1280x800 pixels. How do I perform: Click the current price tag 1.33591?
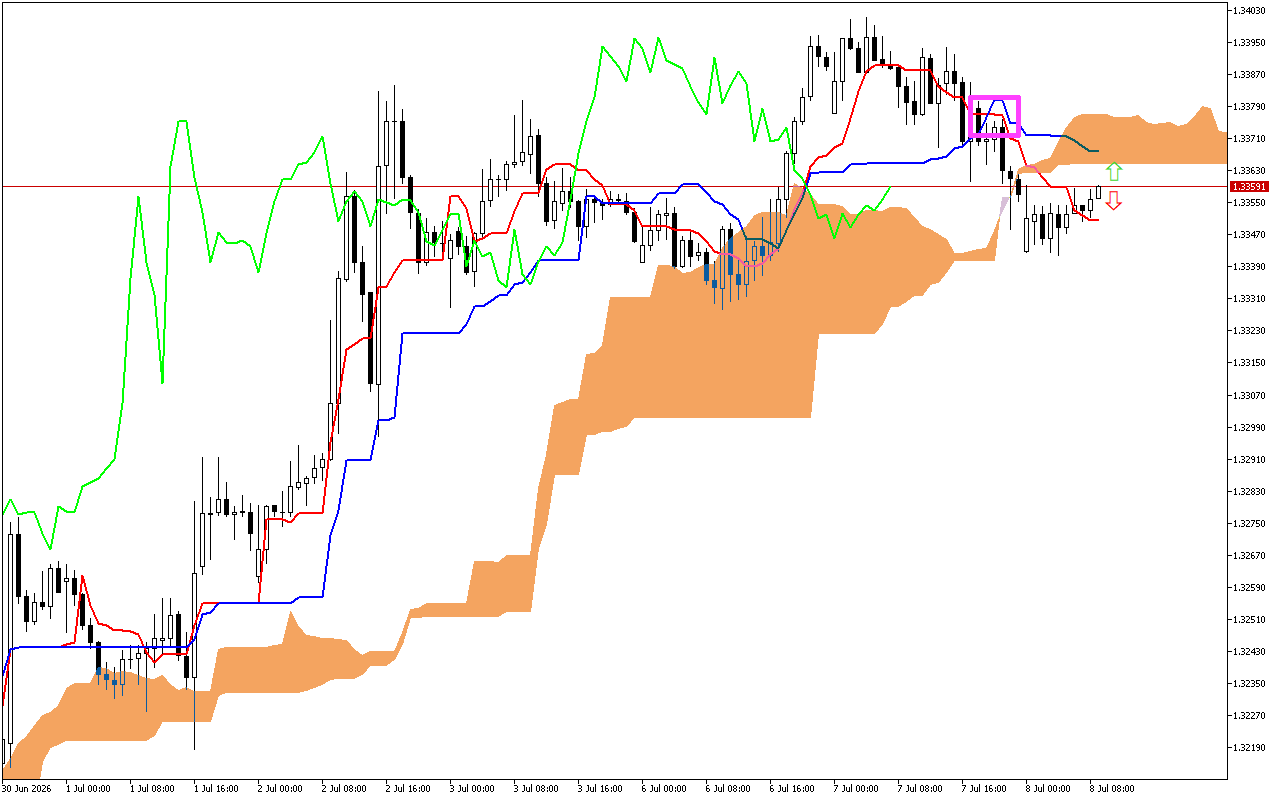tap(1250, 187)
